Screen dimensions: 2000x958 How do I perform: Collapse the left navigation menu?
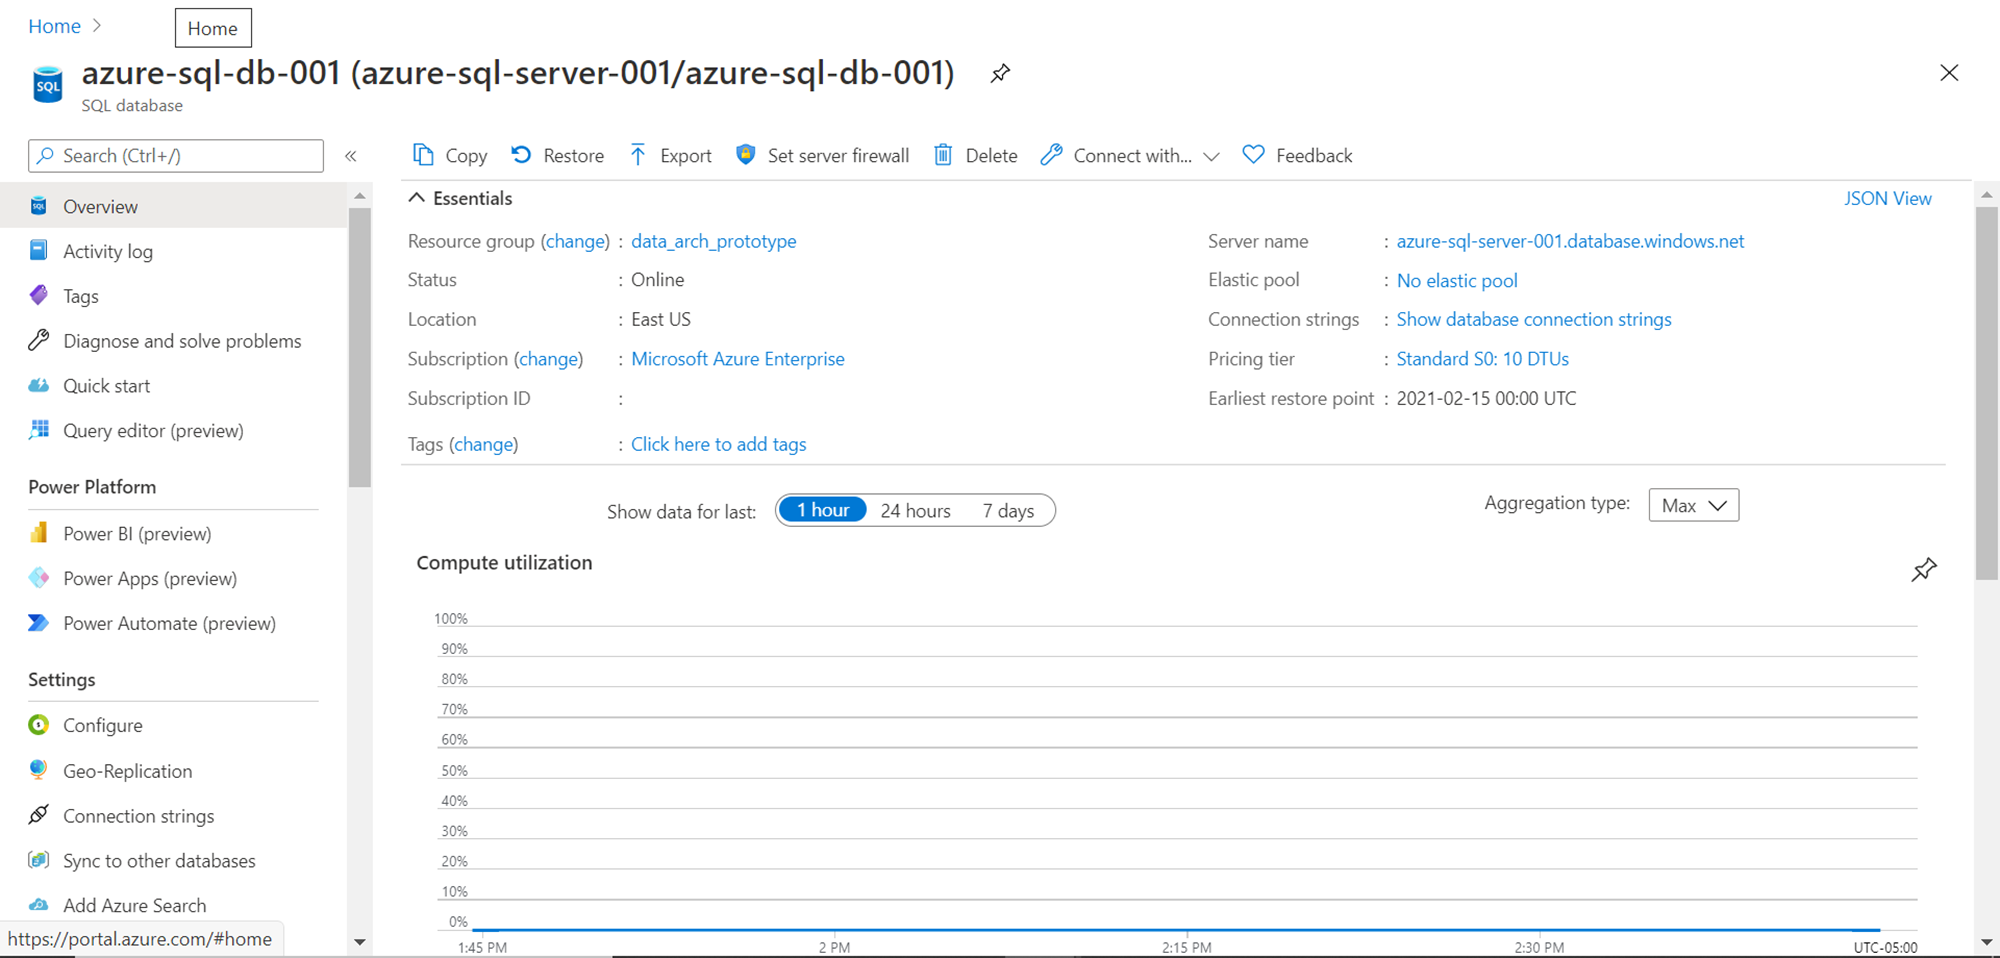pyautogui.click(x=351, y=155)
